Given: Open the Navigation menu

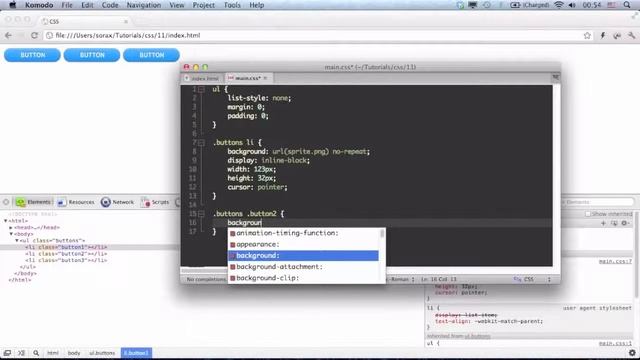Looking at the screenshot, I should [144, 5].
